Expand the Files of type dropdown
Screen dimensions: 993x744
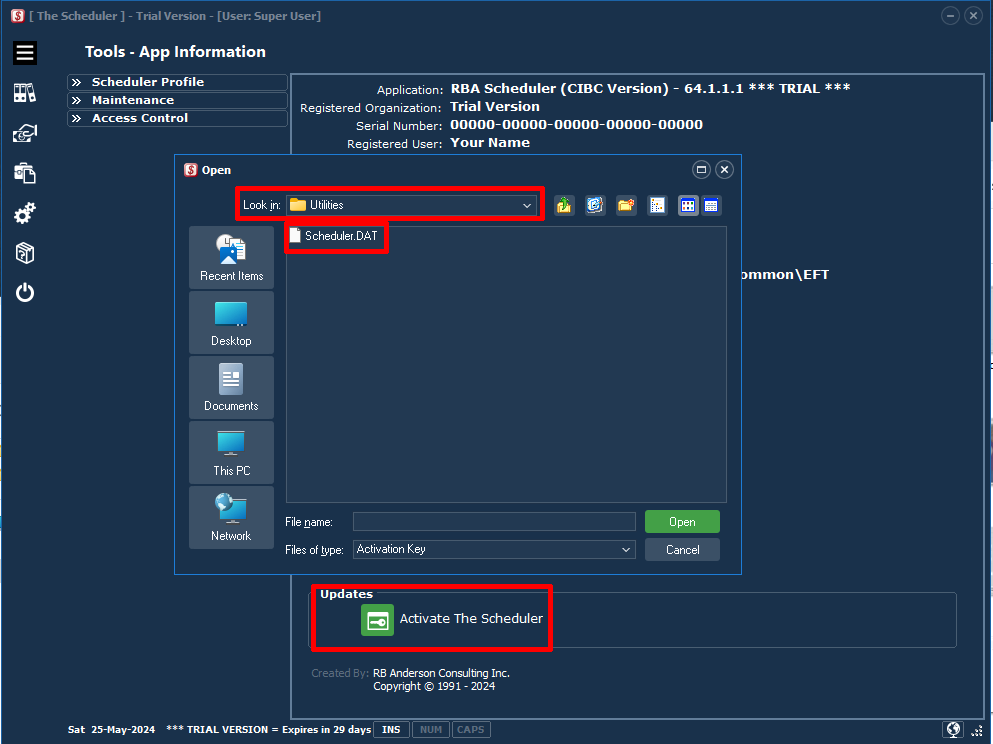[x=626, y=550]
